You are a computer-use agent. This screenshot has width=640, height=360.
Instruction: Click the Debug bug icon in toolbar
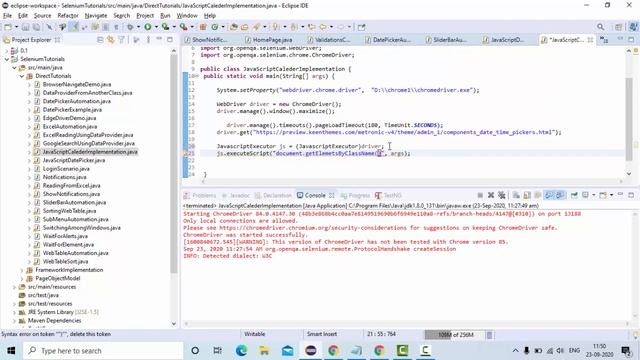[130, 27]
